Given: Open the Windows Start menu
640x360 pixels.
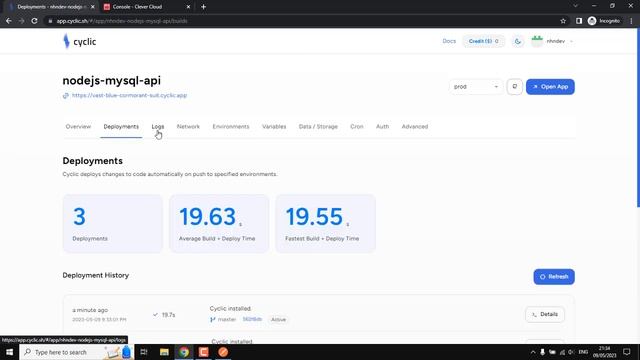Looking at the screenshot, I should pos(9,352).
